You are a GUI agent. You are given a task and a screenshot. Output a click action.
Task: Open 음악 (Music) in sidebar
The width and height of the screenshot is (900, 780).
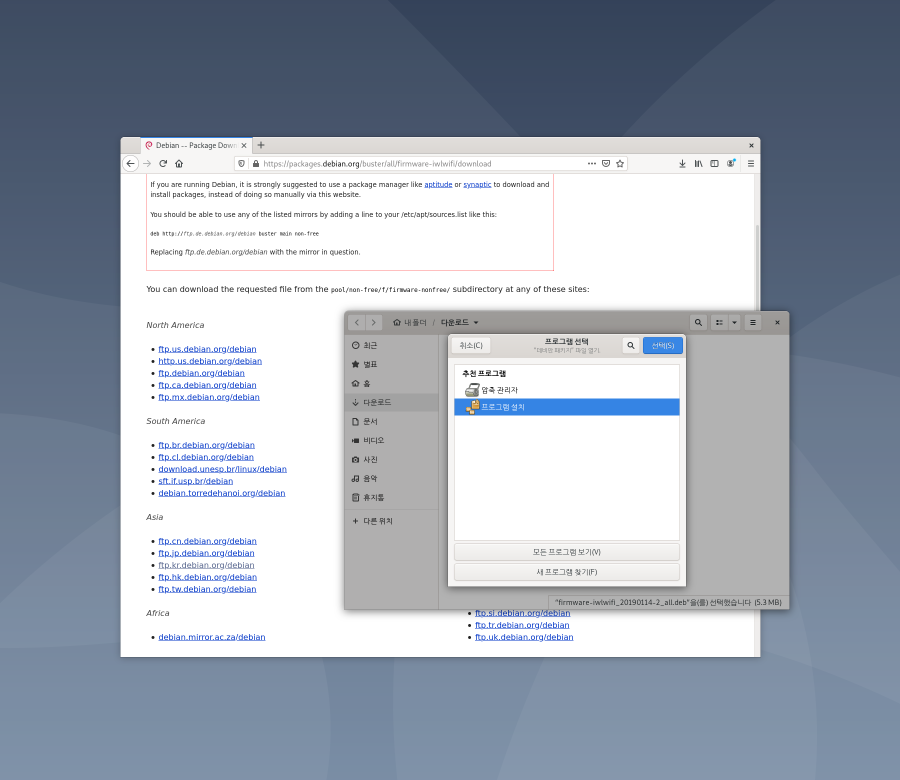392,479
